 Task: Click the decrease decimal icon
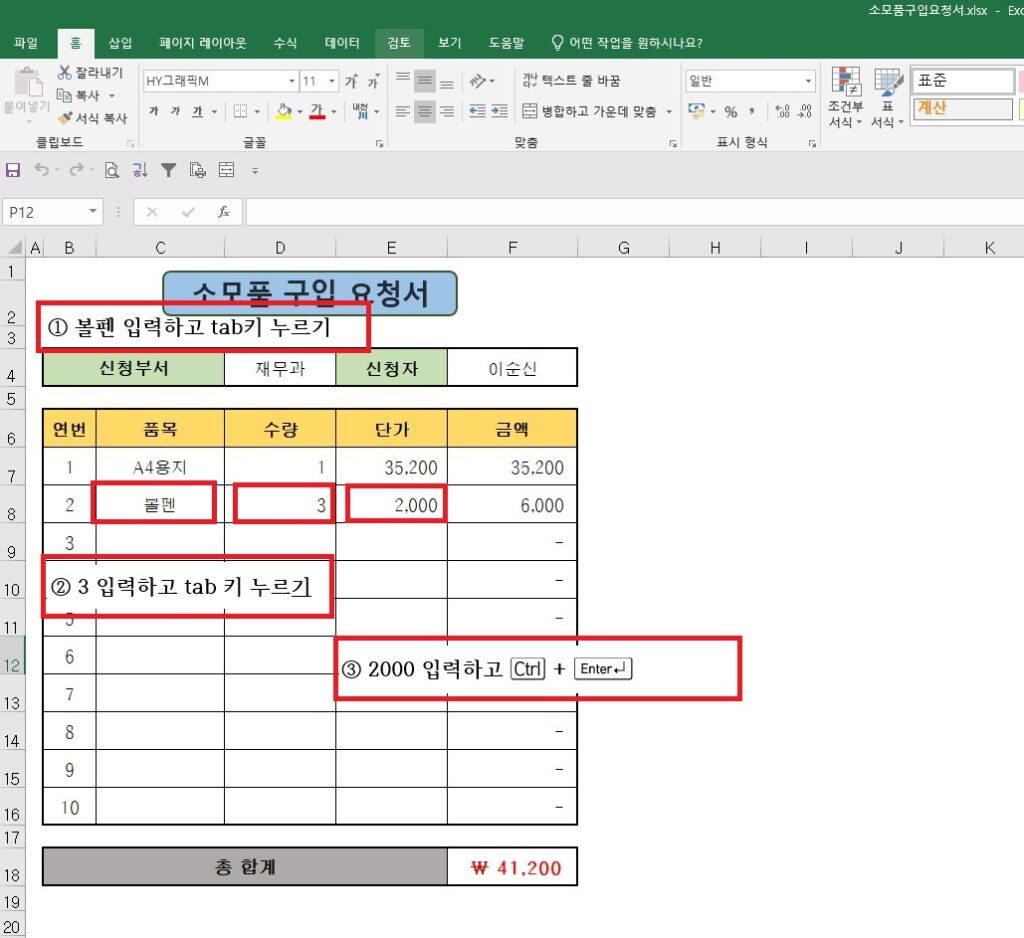(805, 111)
